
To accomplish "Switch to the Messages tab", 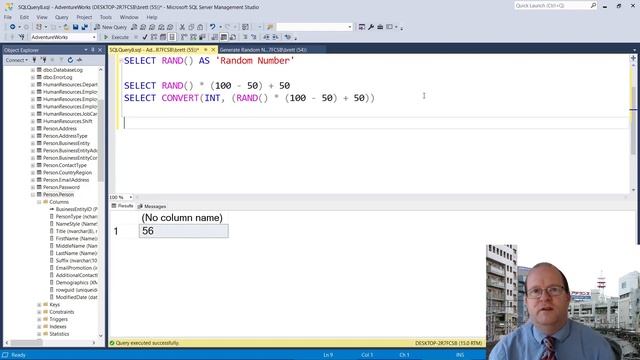I will point(152,207).
